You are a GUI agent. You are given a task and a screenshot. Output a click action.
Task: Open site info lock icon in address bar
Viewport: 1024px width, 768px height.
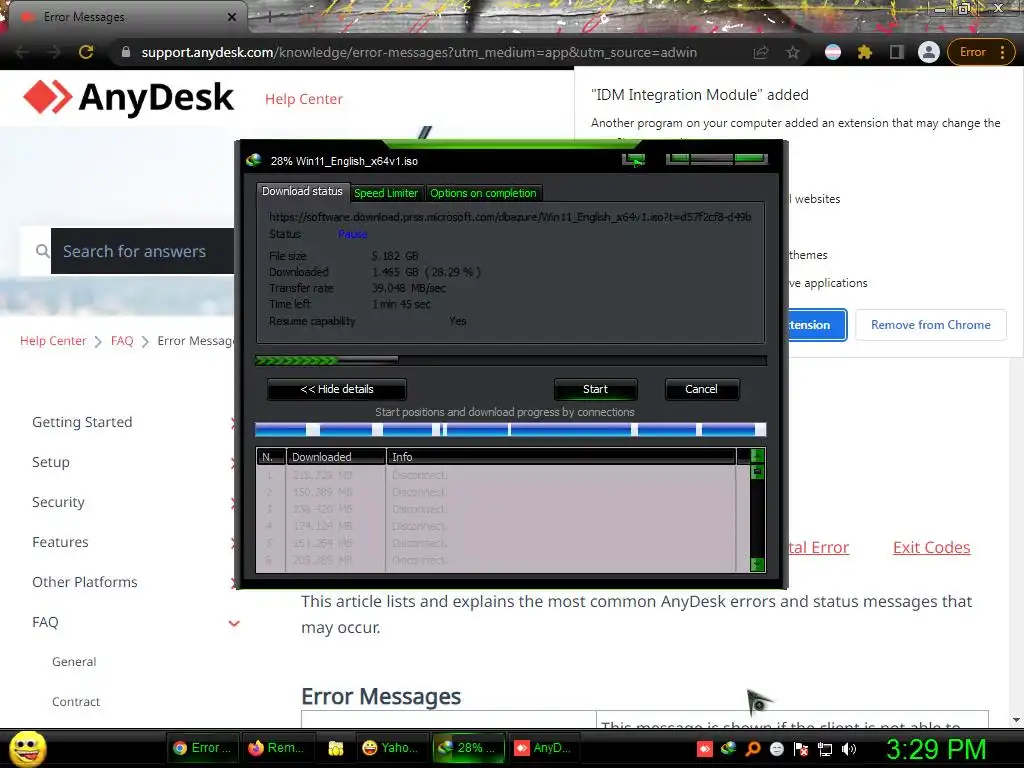[126, 52]
